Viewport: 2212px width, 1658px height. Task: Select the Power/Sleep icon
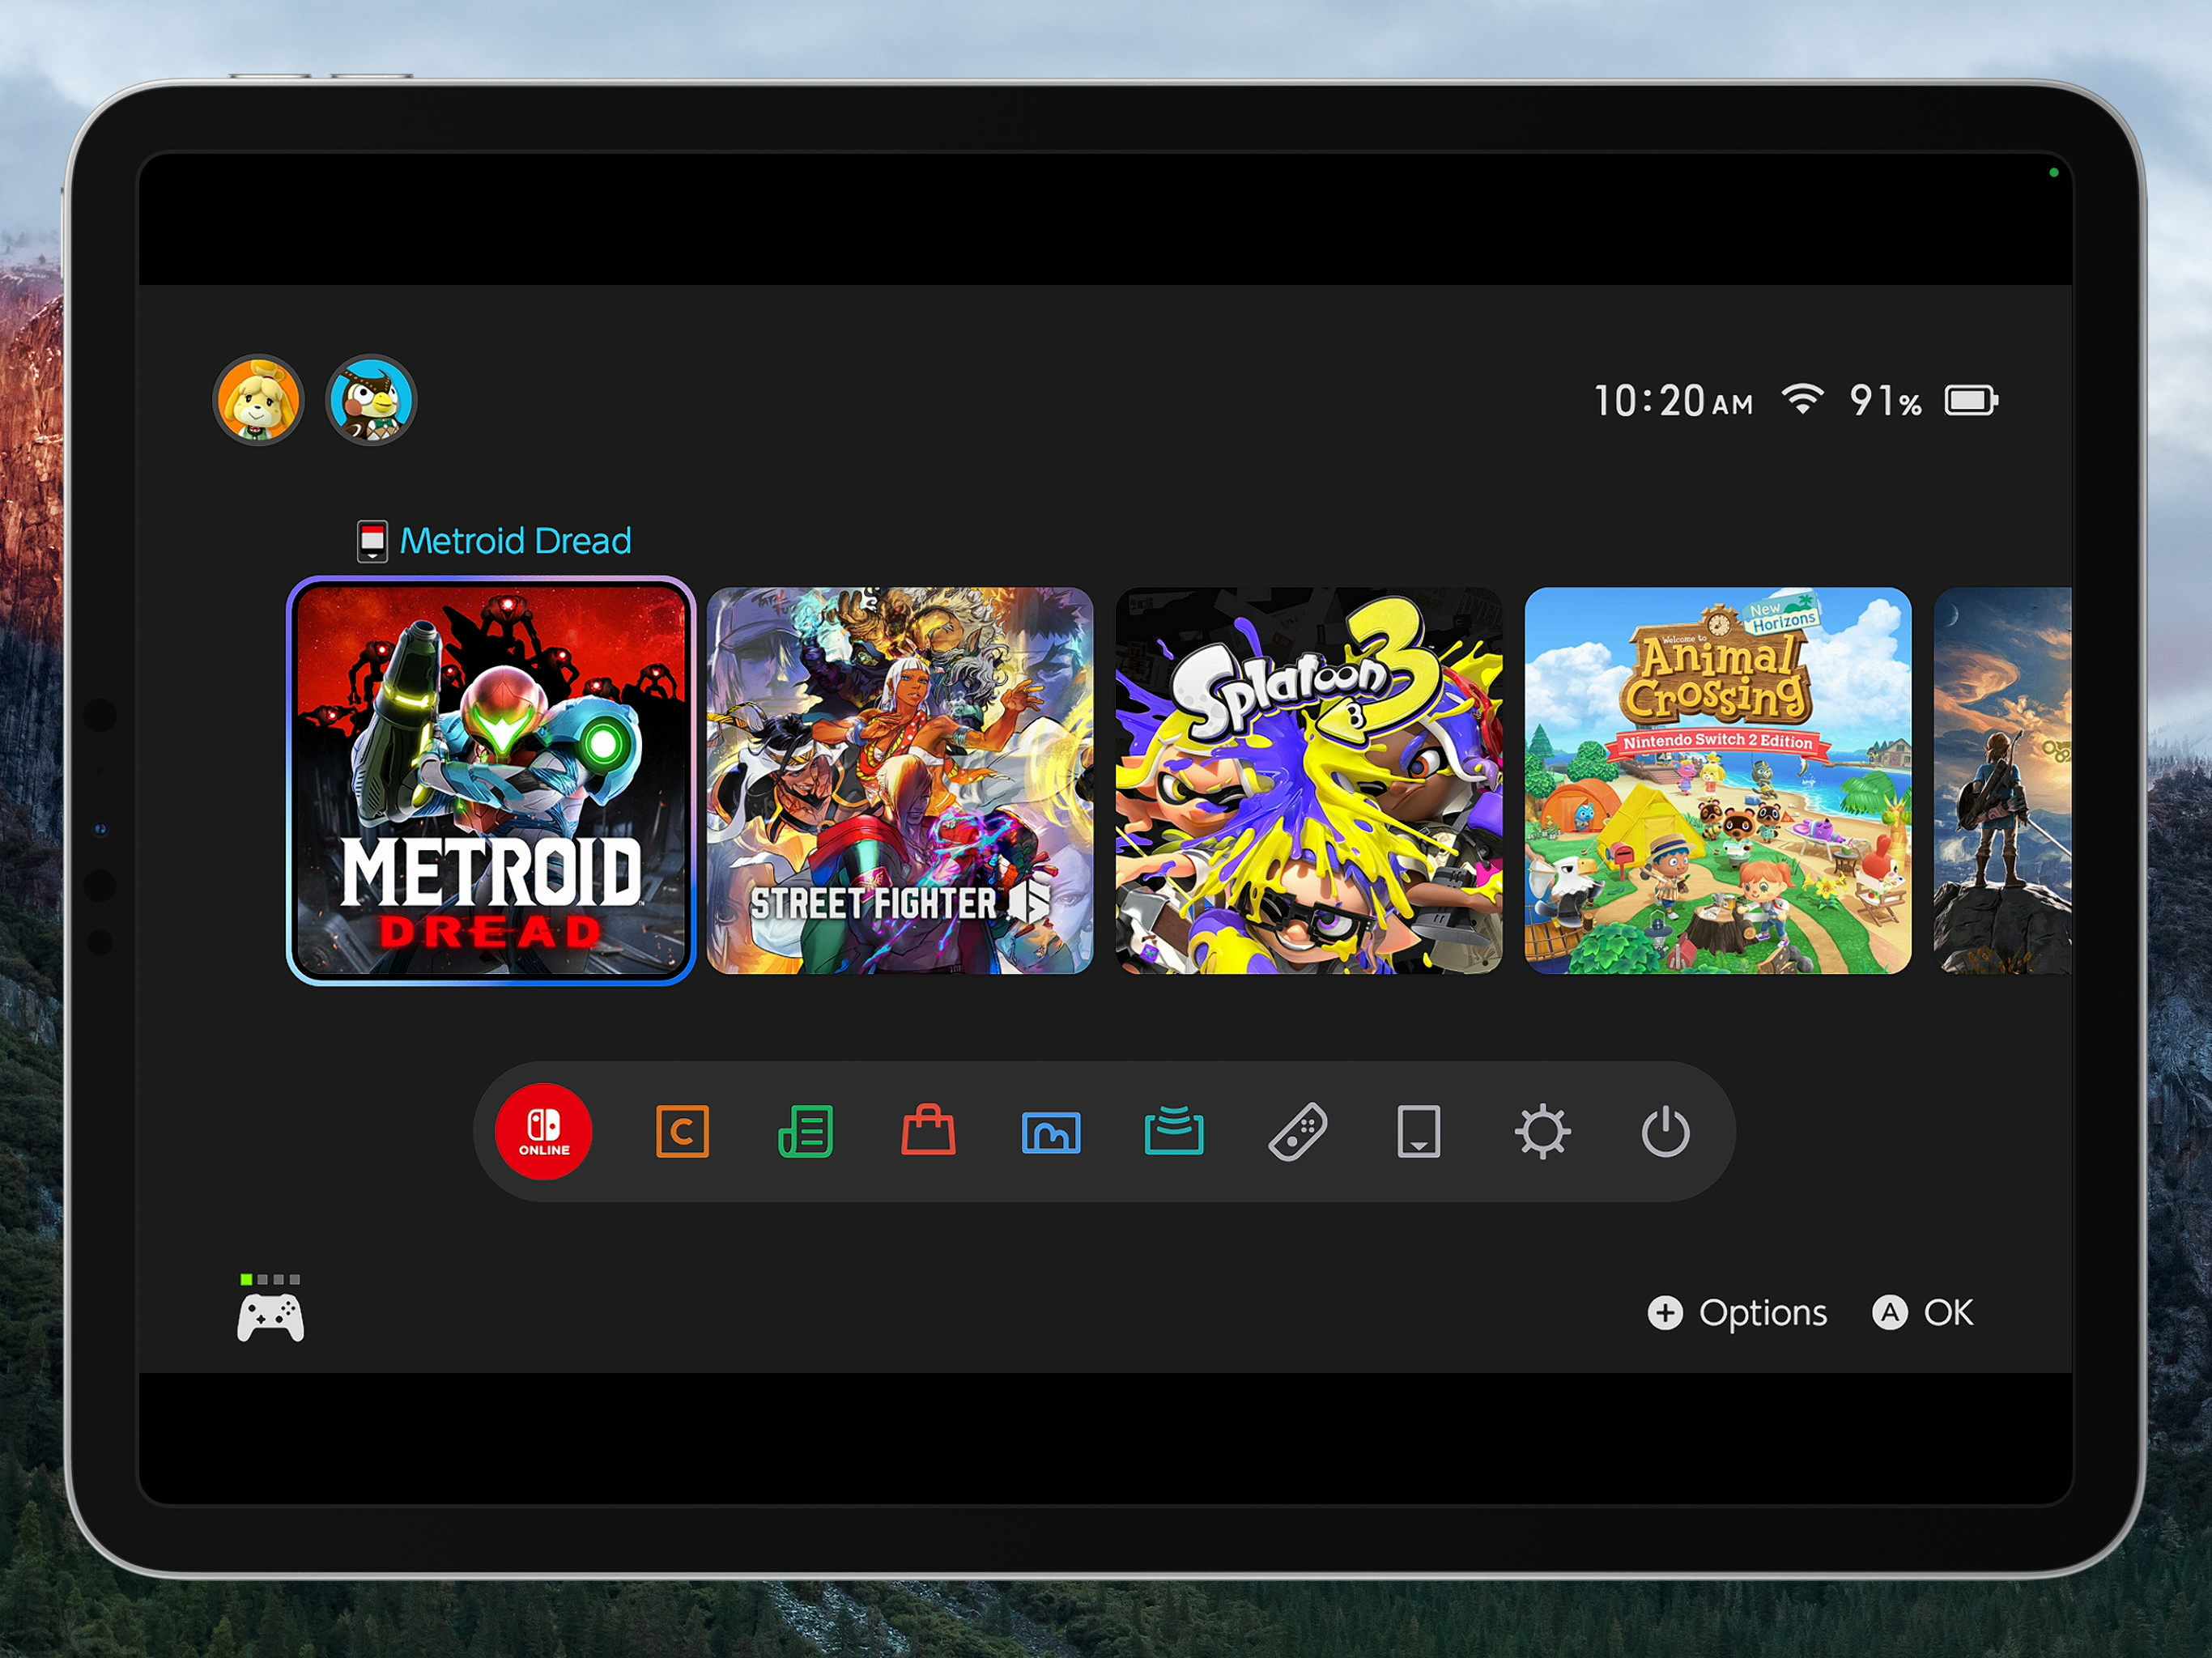coord(1665,1131)
